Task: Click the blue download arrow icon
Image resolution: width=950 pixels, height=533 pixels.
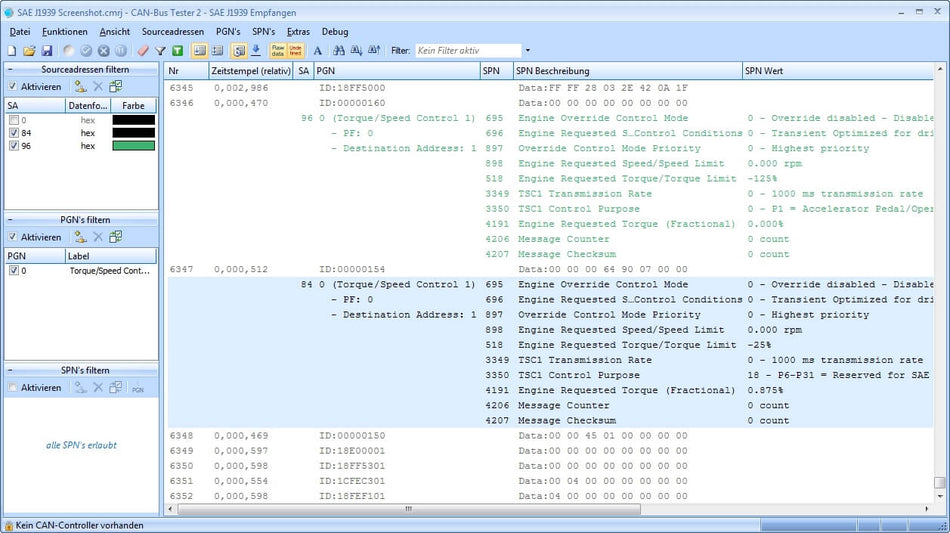Action: [256, 50]
